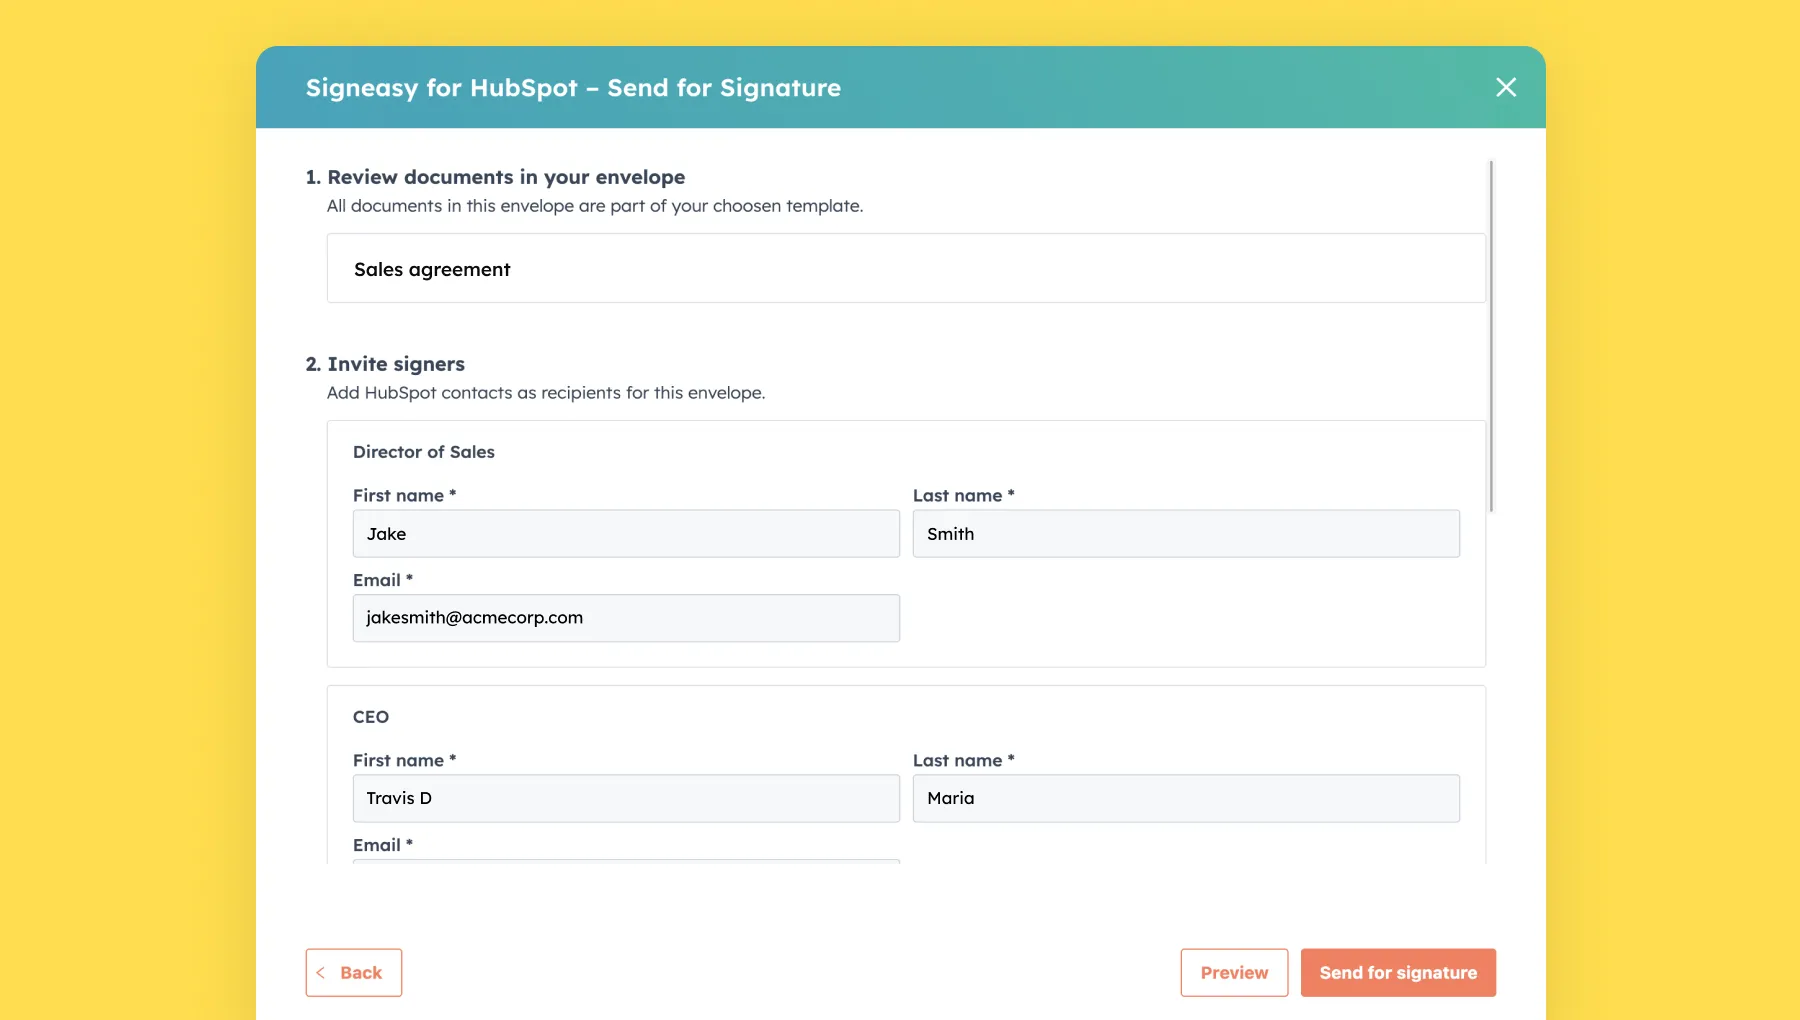The image size is (1800, 1020).
Task: Edit the last name field containing Smith
Action: (x=1186, y=534)
